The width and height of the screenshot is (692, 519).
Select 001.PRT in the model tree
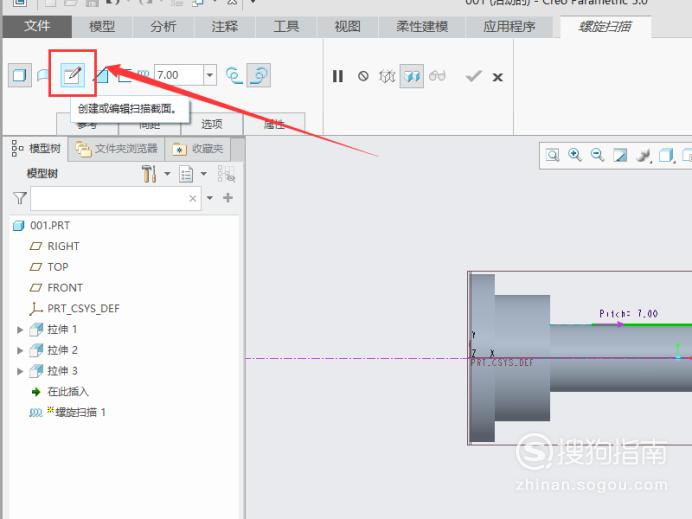41,226
